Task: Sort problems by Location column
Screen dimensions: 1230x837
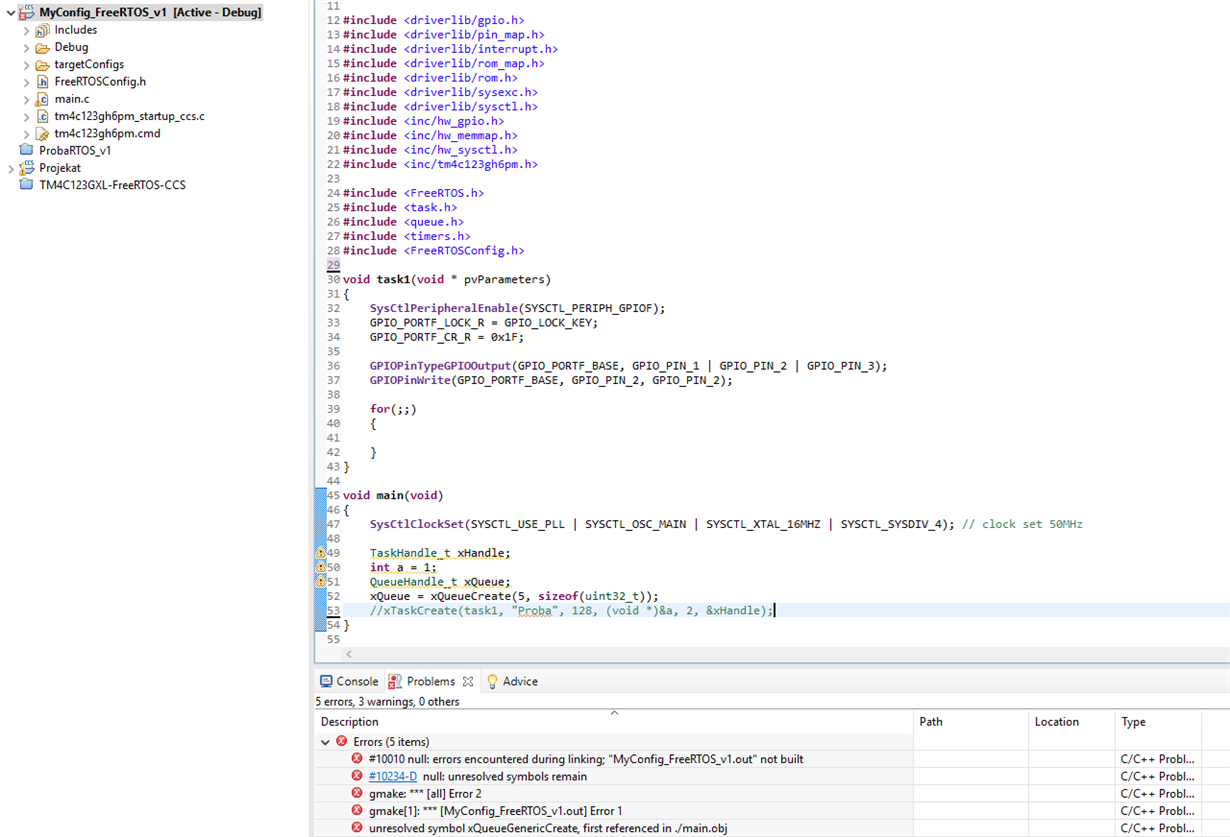Action: pos(1073,722)
